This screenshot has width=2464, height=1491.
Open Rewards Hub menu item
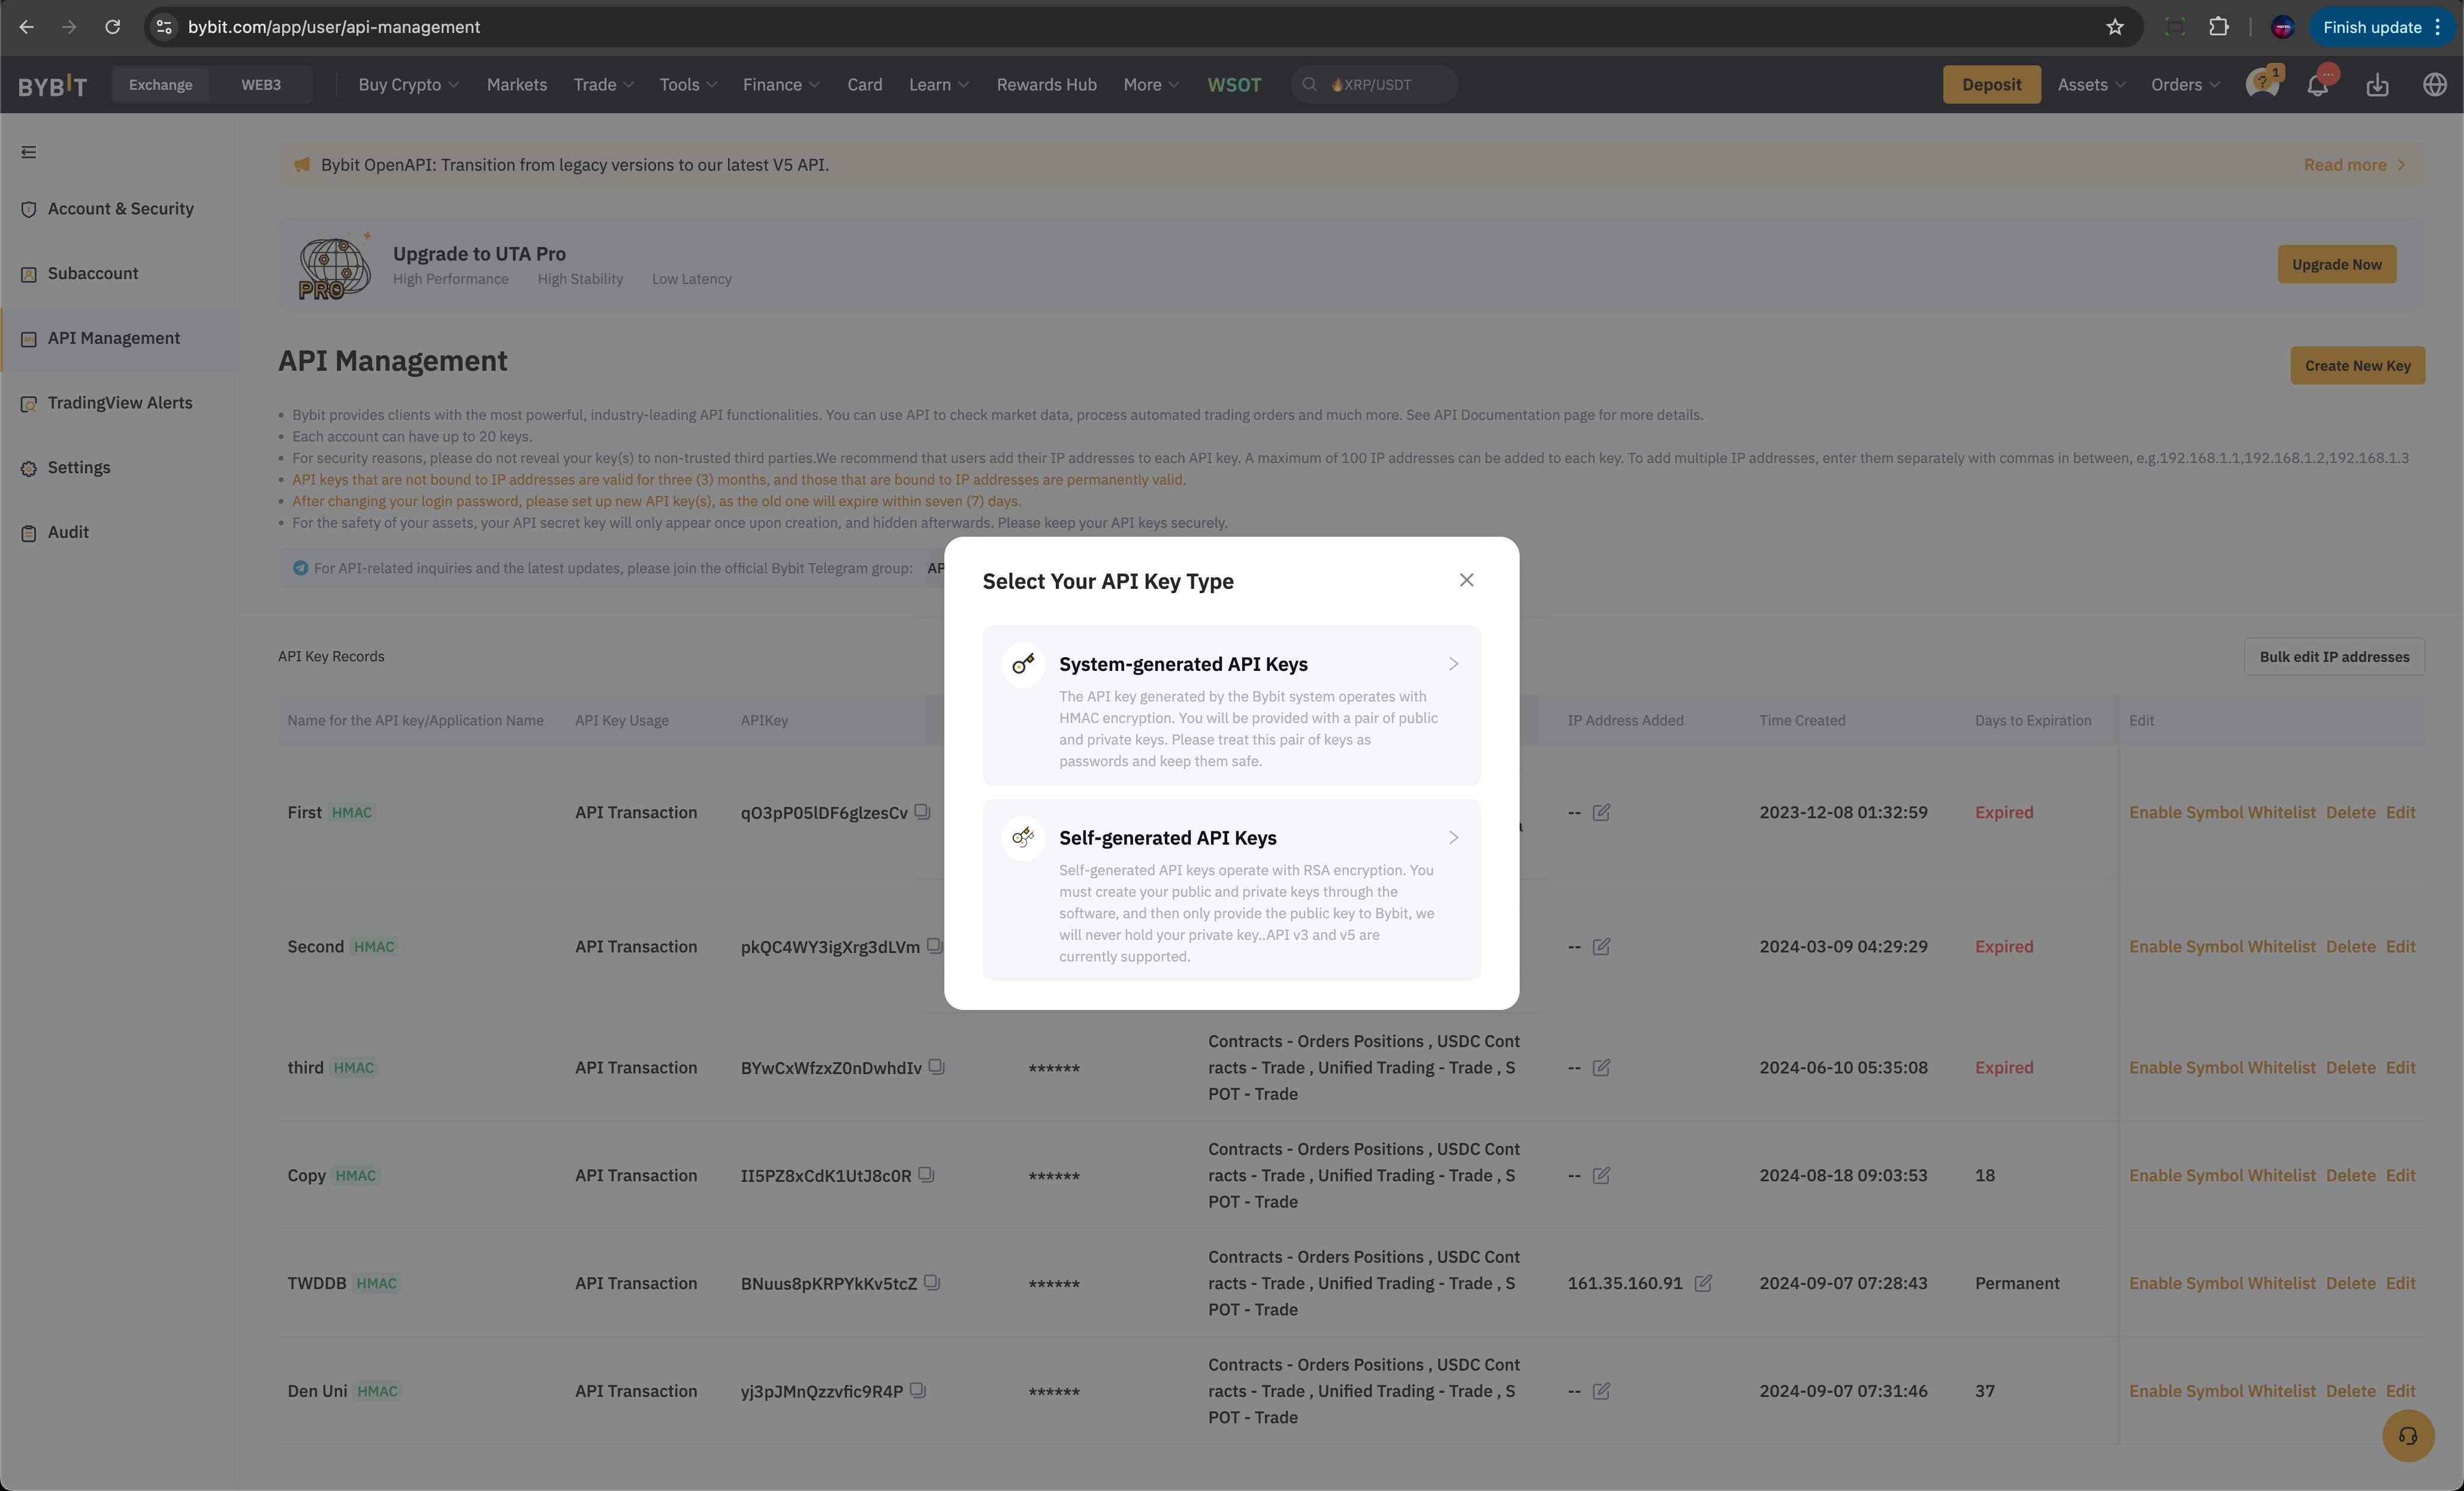click(1046, 85)
